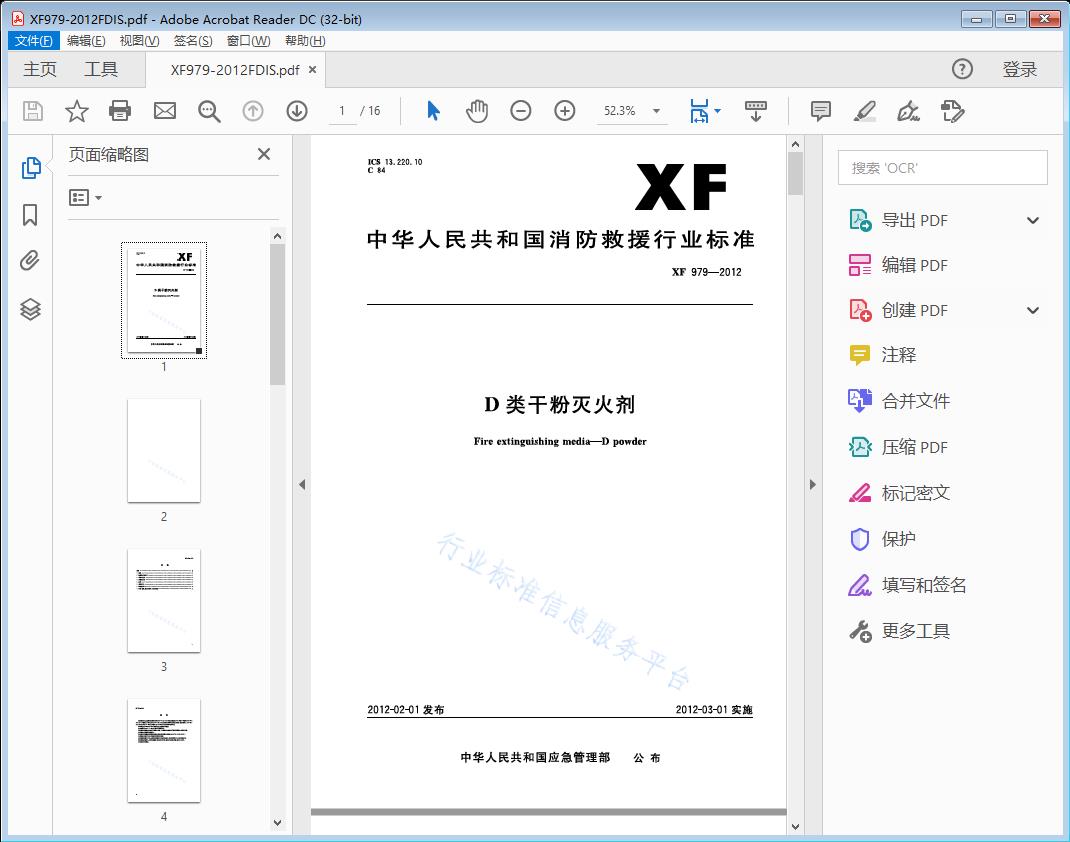Print the current PDF document

(x=120, y=111)
